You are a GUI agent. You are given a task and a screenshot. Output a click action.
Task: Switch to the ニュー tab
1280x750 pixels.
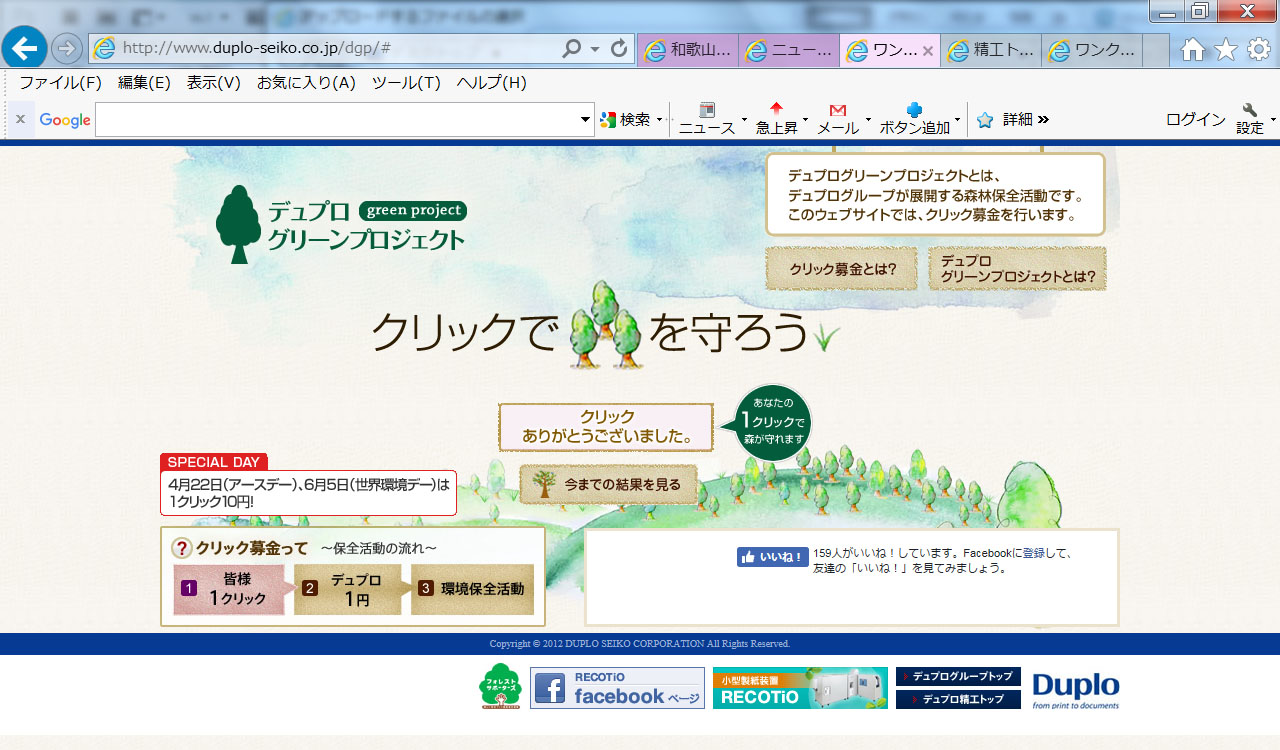(789, 50)
